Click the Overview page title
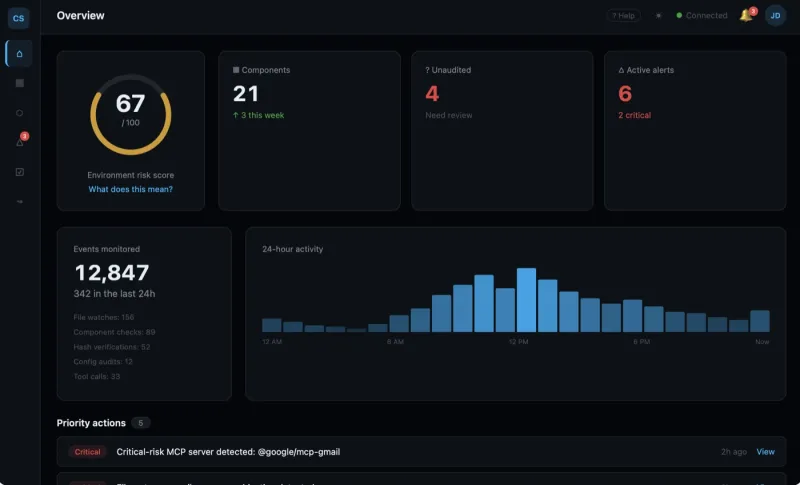 point(81,16)
